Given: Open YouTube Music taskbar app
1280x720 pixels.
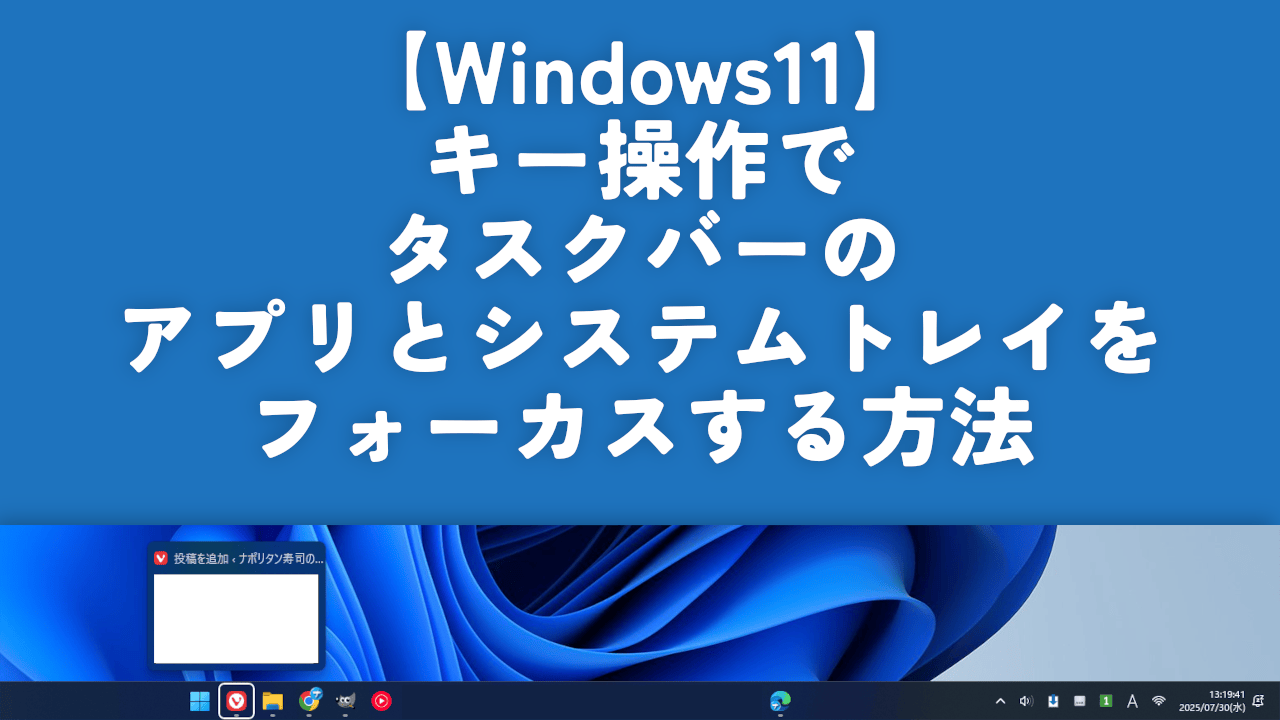Looking at the screenshot, I should click(381, 701).
